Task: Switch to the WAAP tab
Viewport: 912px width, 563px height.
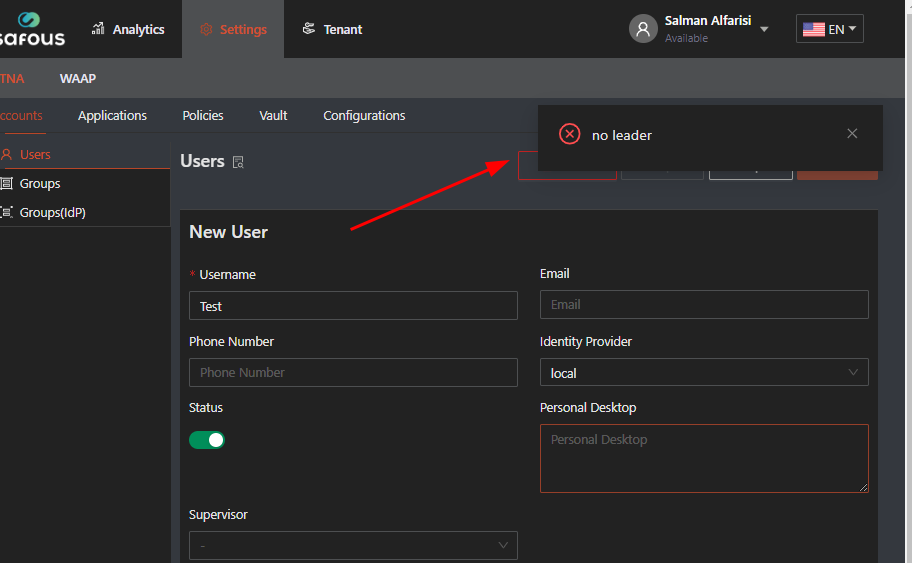Action: pos(78,78)
